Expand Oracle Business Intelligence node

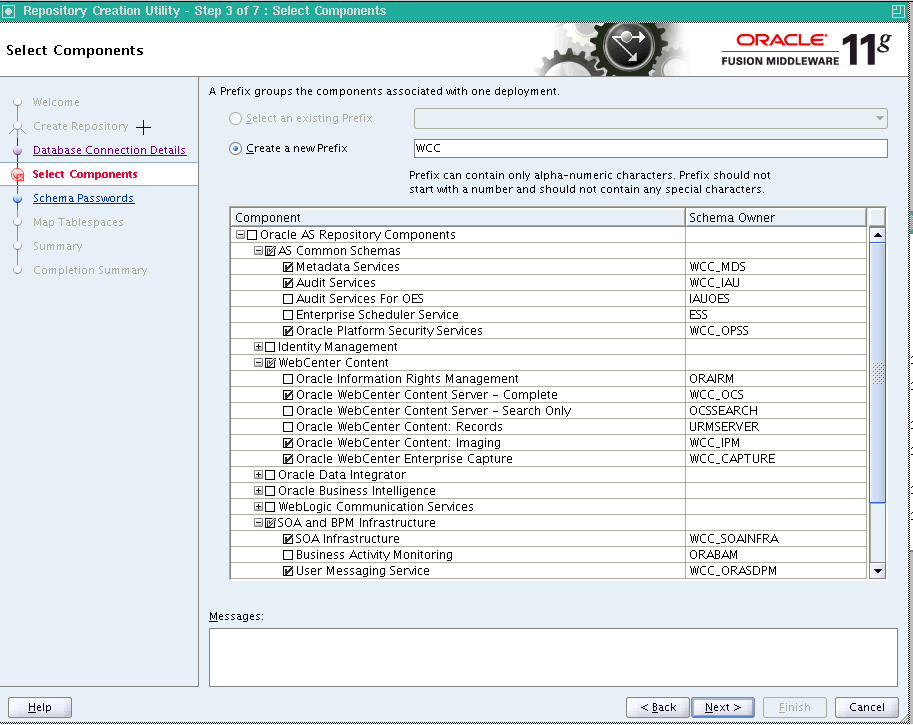pos(258,491)
